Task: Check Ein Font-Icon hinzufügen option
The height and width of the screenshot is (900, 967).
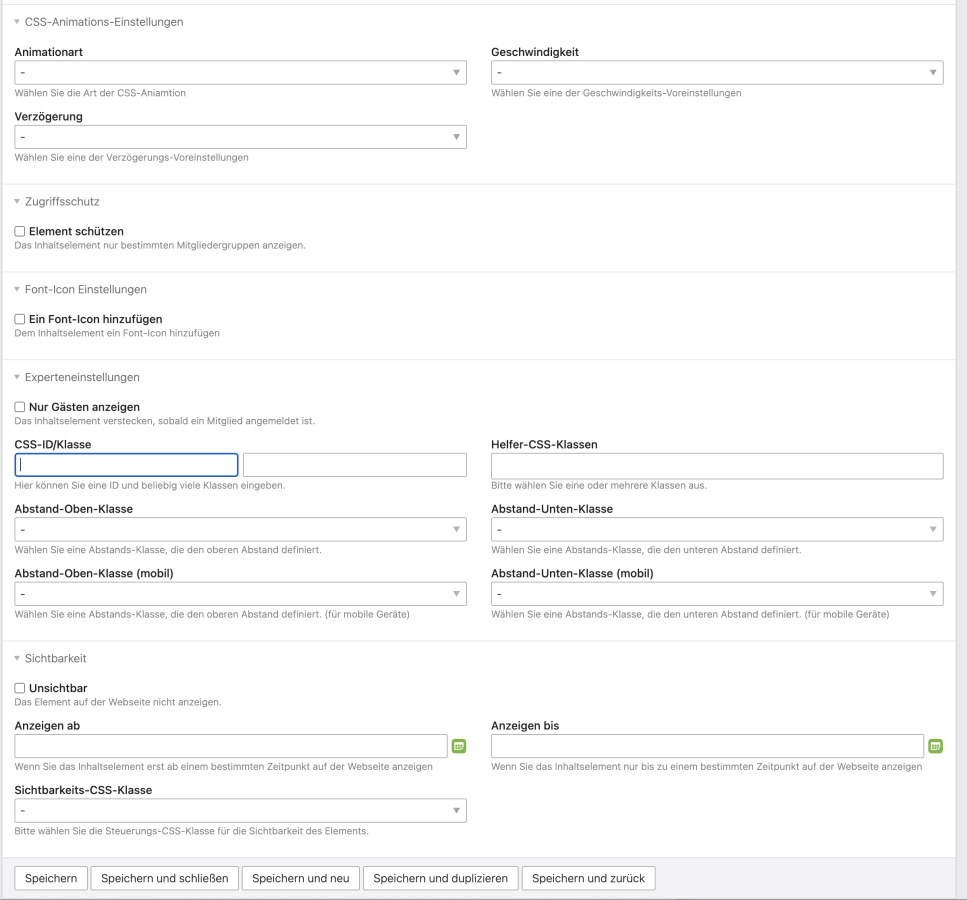Action: pyautogui.click(x=20, y=319)
